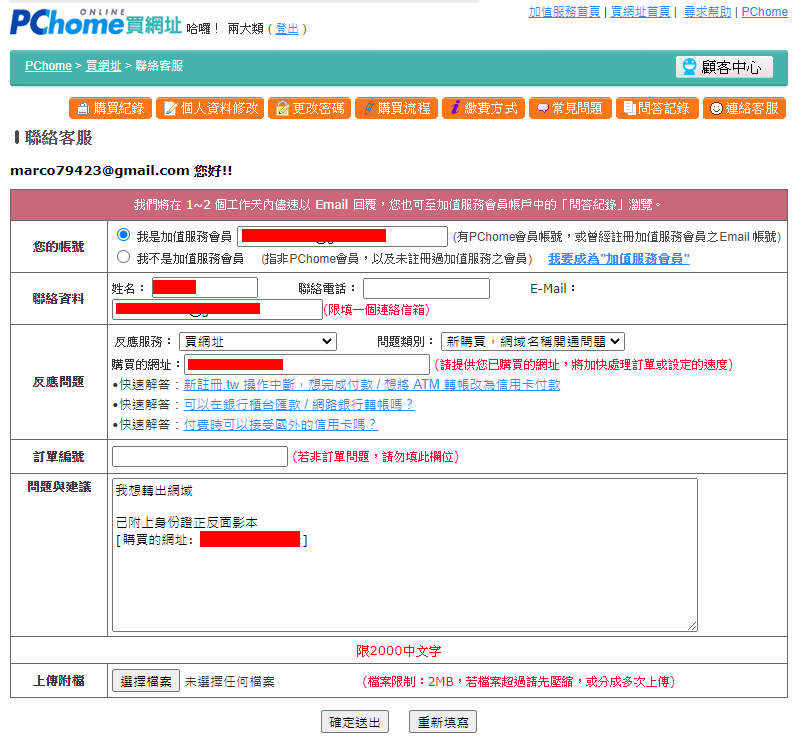Click the 限填一個連絡信箱 note
This screenshot has height=745, width=811.
click(377, 309)
